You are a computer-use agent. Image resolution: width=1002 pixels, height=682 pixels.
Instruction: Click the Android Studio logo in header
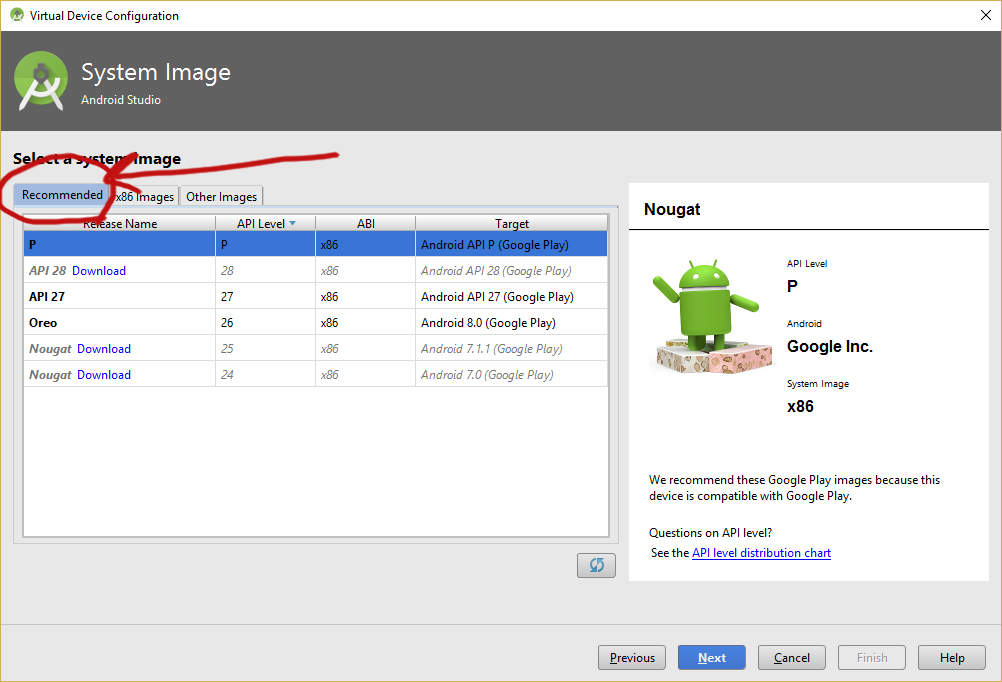(x=41, y=81)
